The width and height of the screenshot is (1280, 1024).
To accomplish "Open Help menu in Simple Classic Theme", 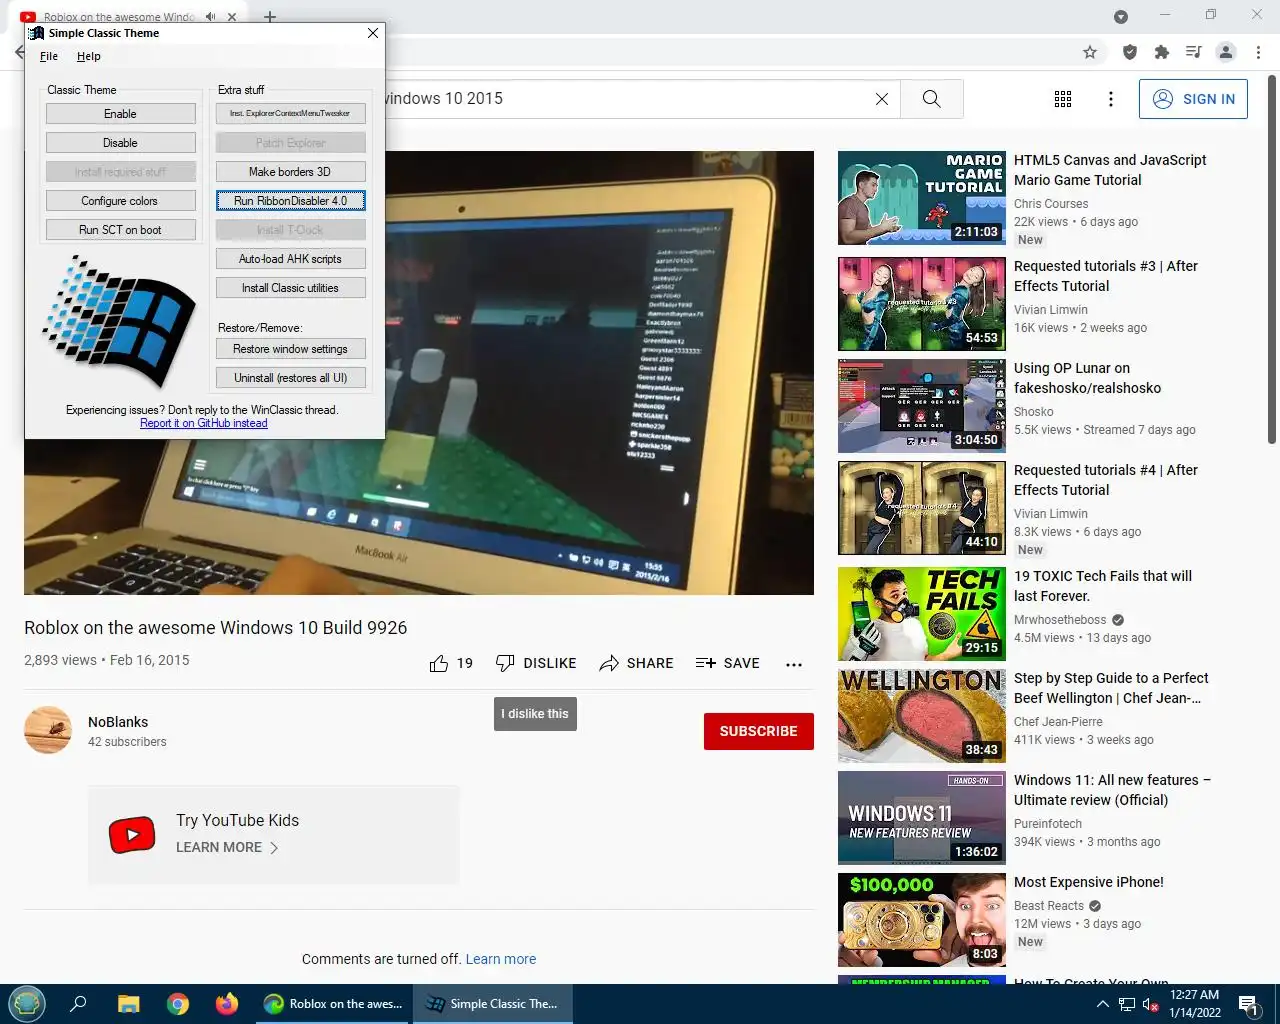I will pyautogui.click(x=89, y=57).
